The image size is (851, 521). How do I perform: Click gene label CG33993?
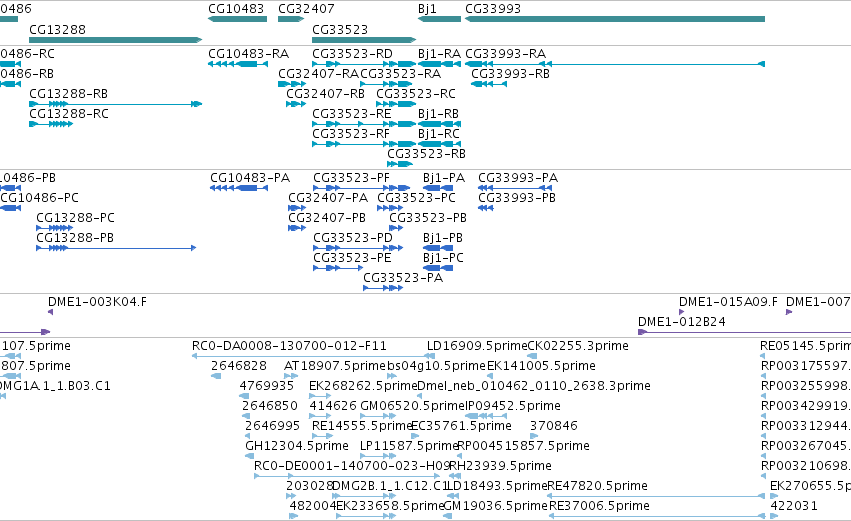click(493, 9)
